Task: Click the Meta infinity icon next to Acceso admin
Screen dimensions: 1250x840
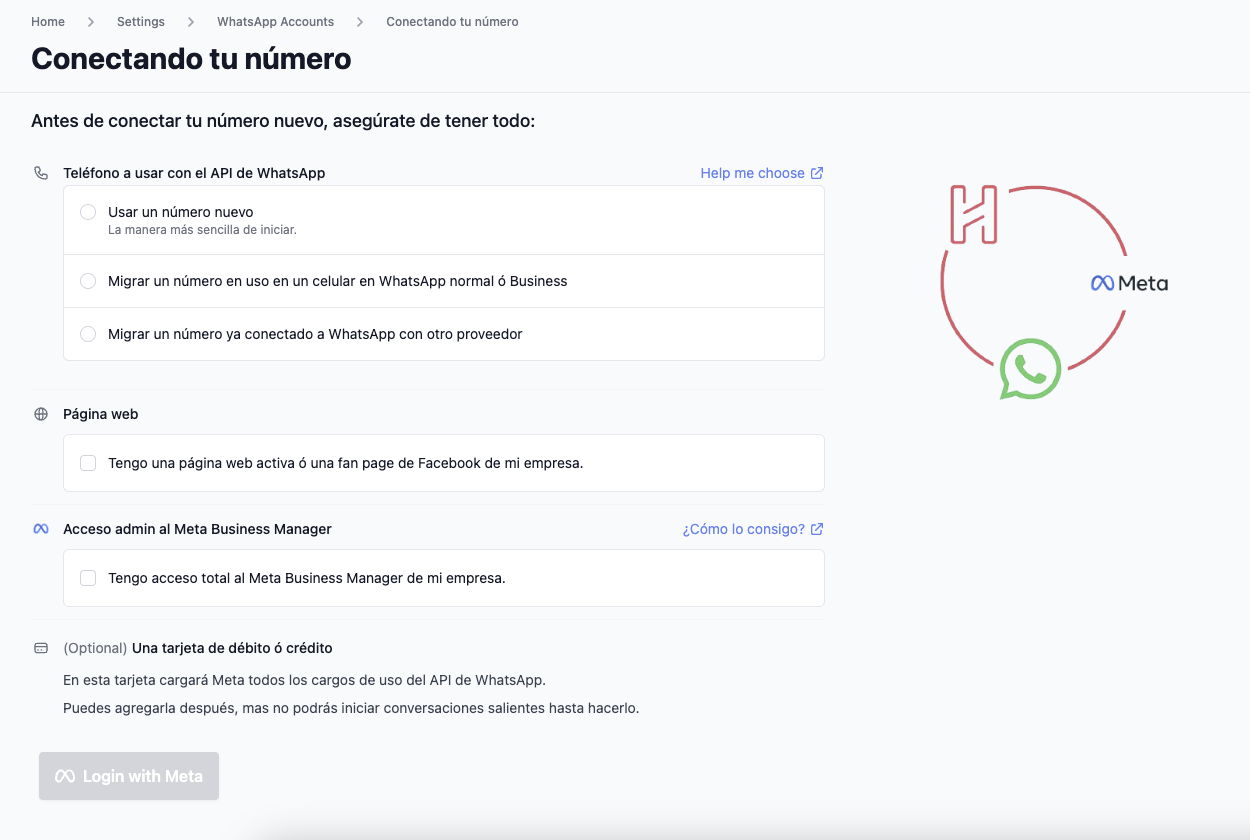Action: point(41,528)
